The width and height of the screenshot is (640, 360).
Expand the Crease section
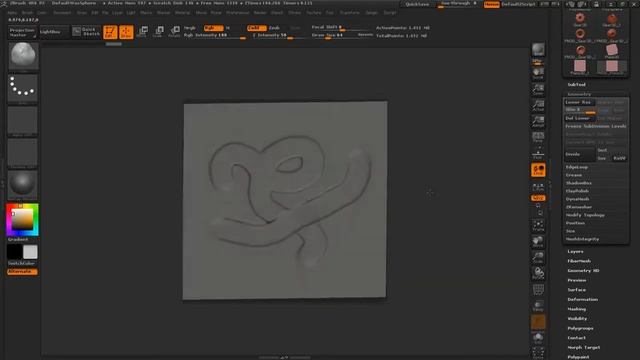click(574, 175)
